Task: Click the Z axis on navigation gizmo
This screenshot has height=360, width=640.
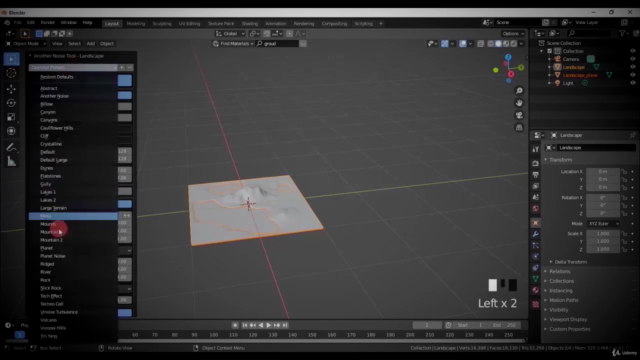Action: 508,58
